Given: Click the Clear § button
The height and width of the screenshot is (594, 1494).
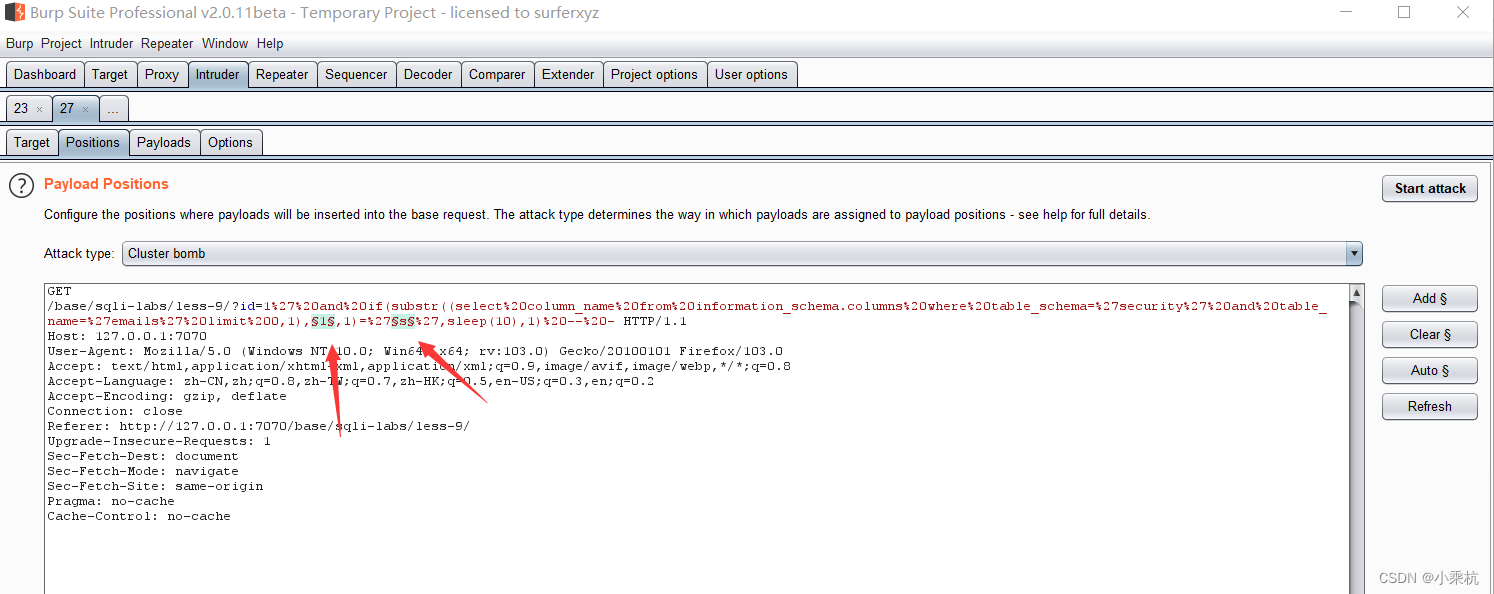Looking at the screenshot, I should [1430, 335].
